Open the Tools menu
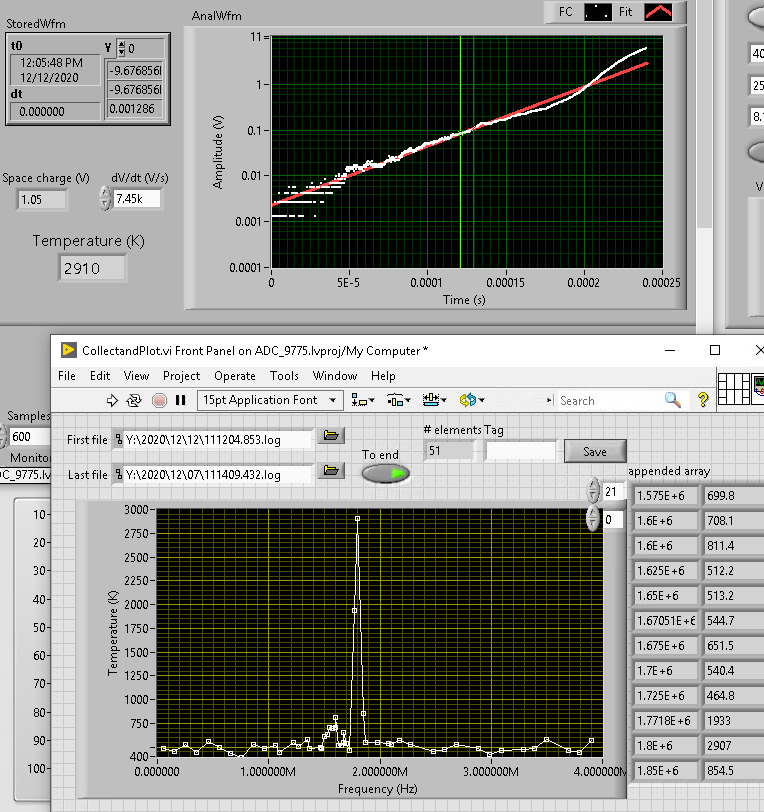 (x=284, y=376)
